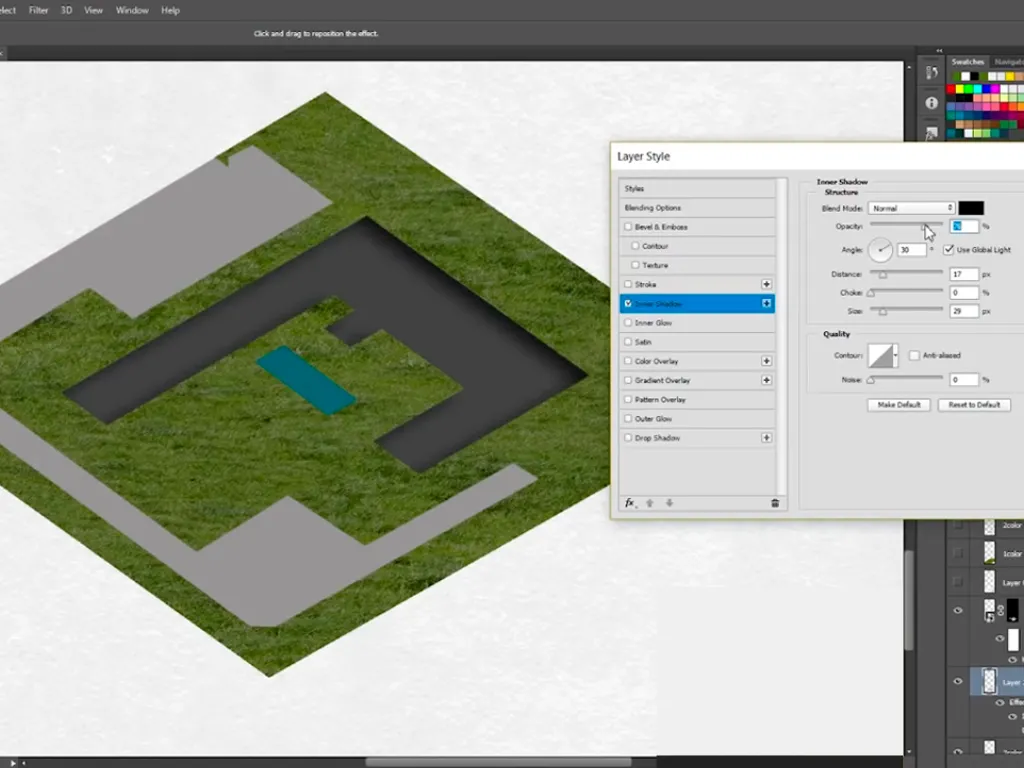Click the layer mask link chain icon
Screen dimensions: 1024x768
point(1001,610)
